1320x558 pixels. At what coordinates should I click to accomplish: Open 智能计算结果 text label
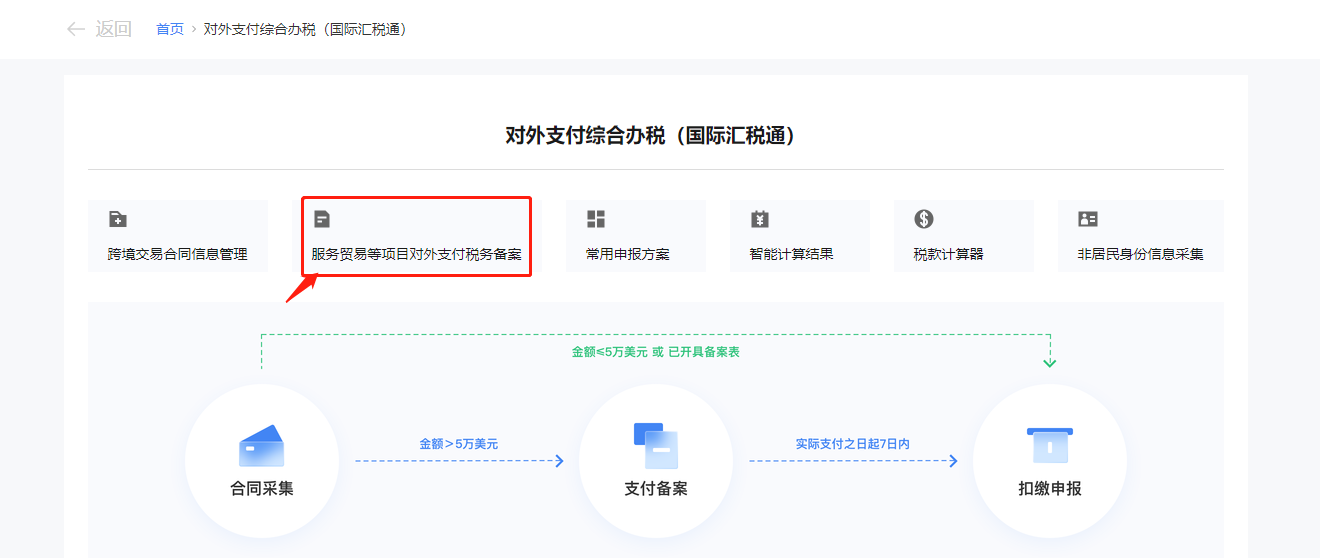pos(791,254)
